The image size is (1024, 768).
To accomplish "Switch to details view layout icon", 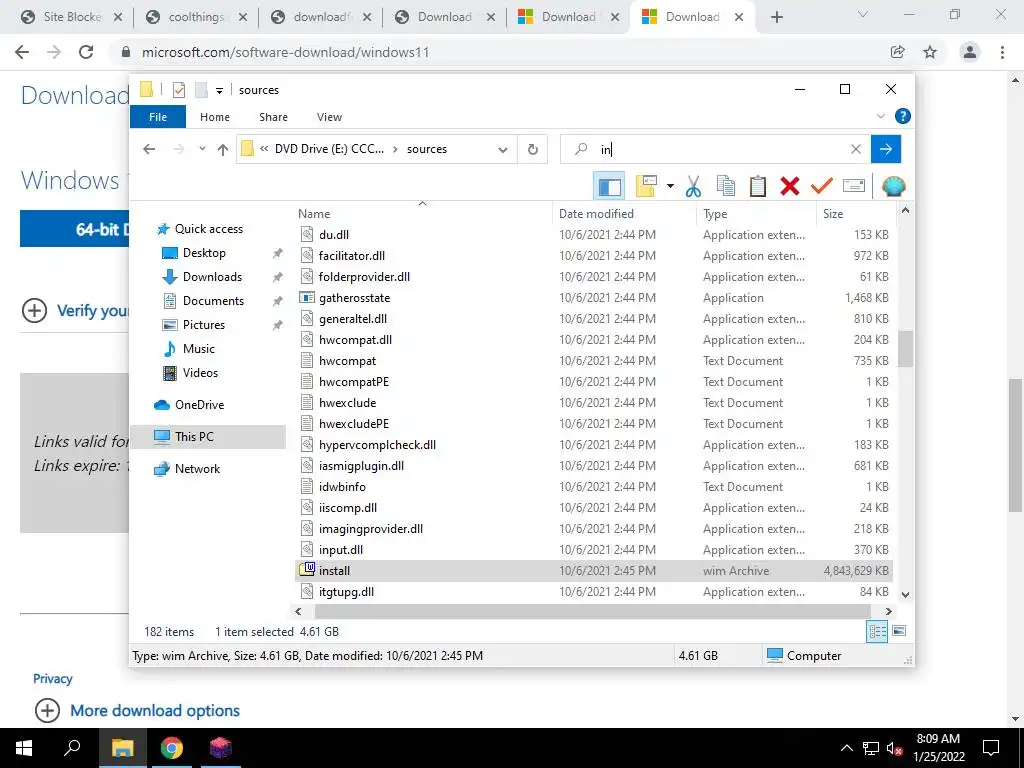I will [x=877, y=632].
